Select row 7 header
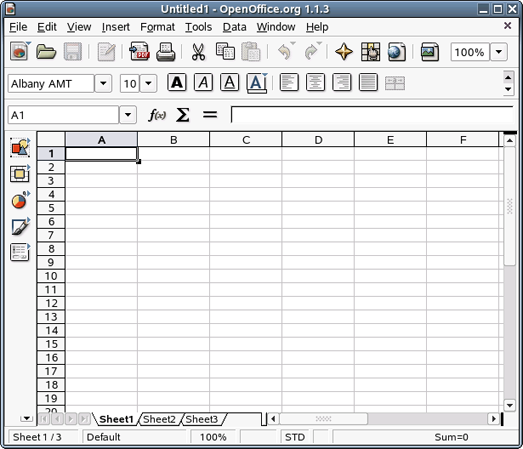Screen dimensions: 523x449 click(51, 235)
